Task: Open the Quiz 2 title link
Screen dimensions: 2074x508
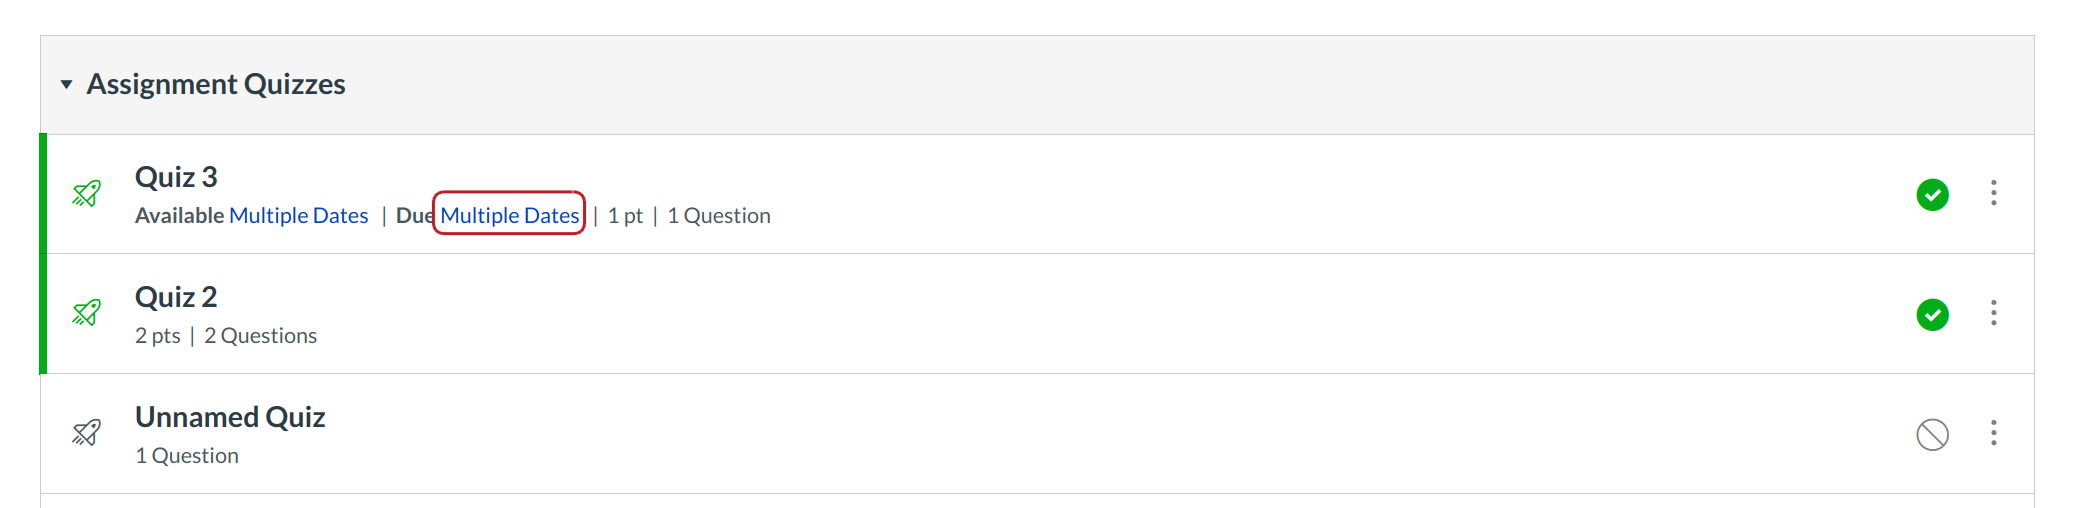Action: click(x=176, y=297)
